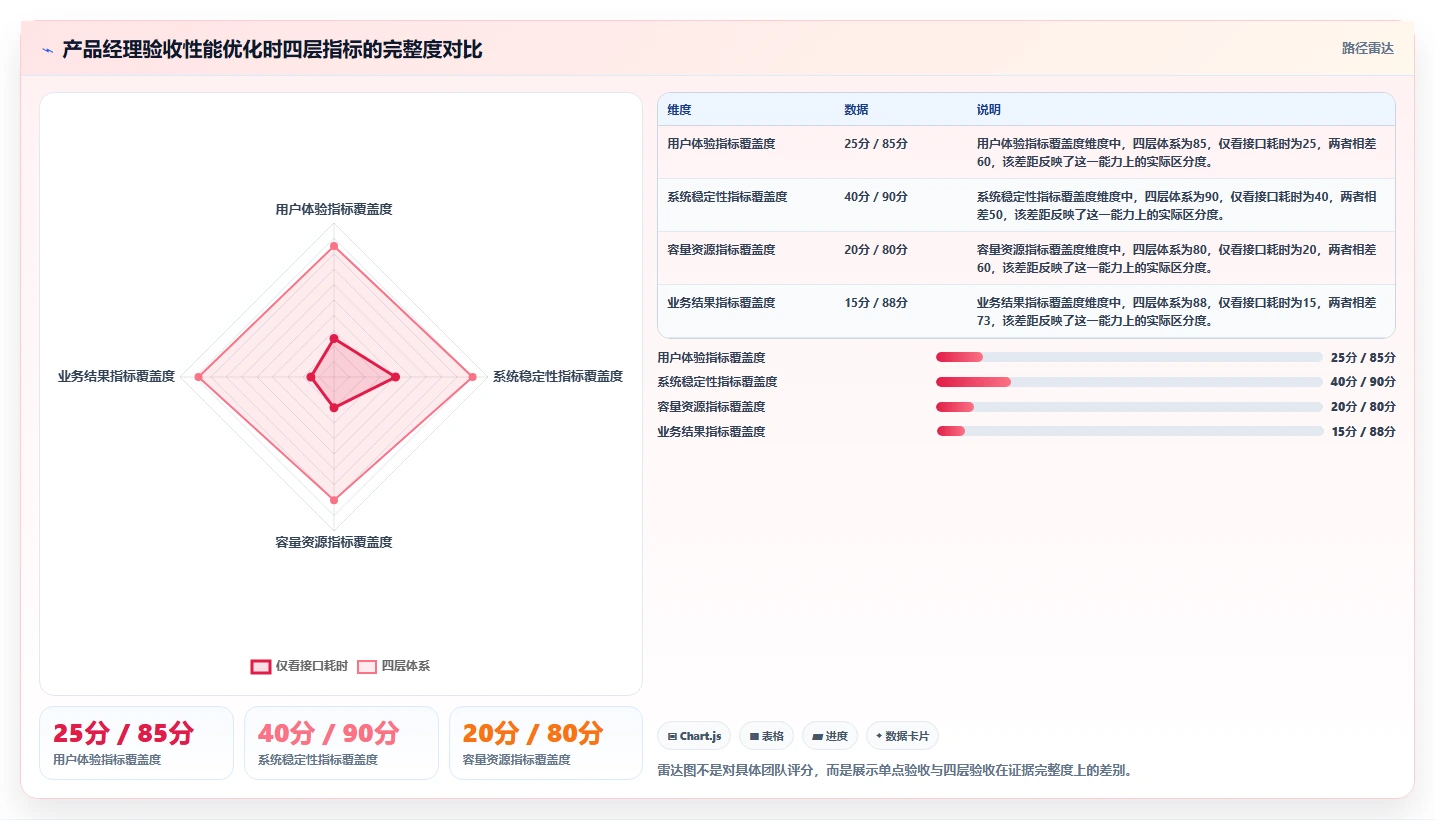Click the 数据卡片 chip

tap(902, 736)
